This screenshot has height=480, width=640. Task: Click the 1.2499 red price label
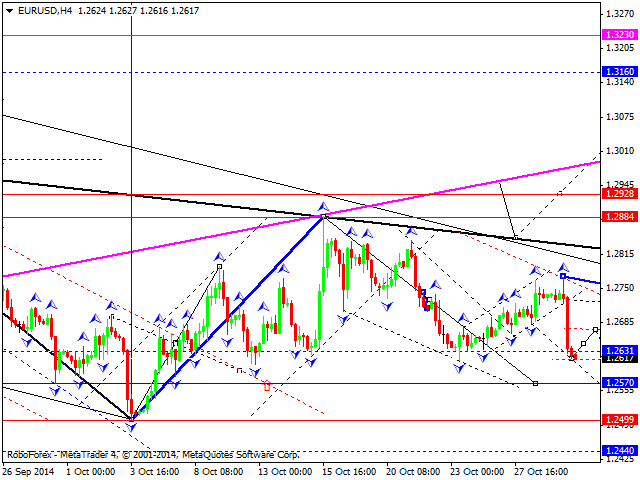coord(616,420)
